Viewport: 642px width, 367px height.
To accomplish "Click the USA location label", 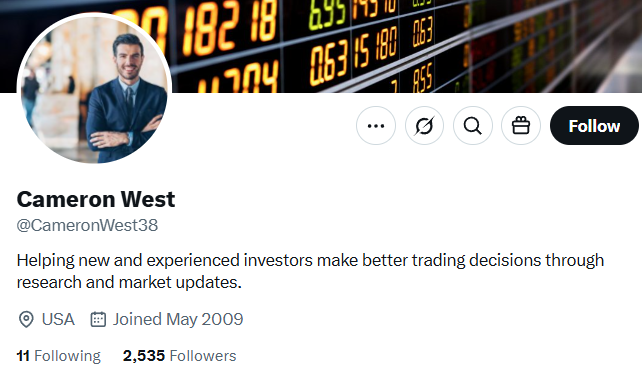I will (58, 319).
